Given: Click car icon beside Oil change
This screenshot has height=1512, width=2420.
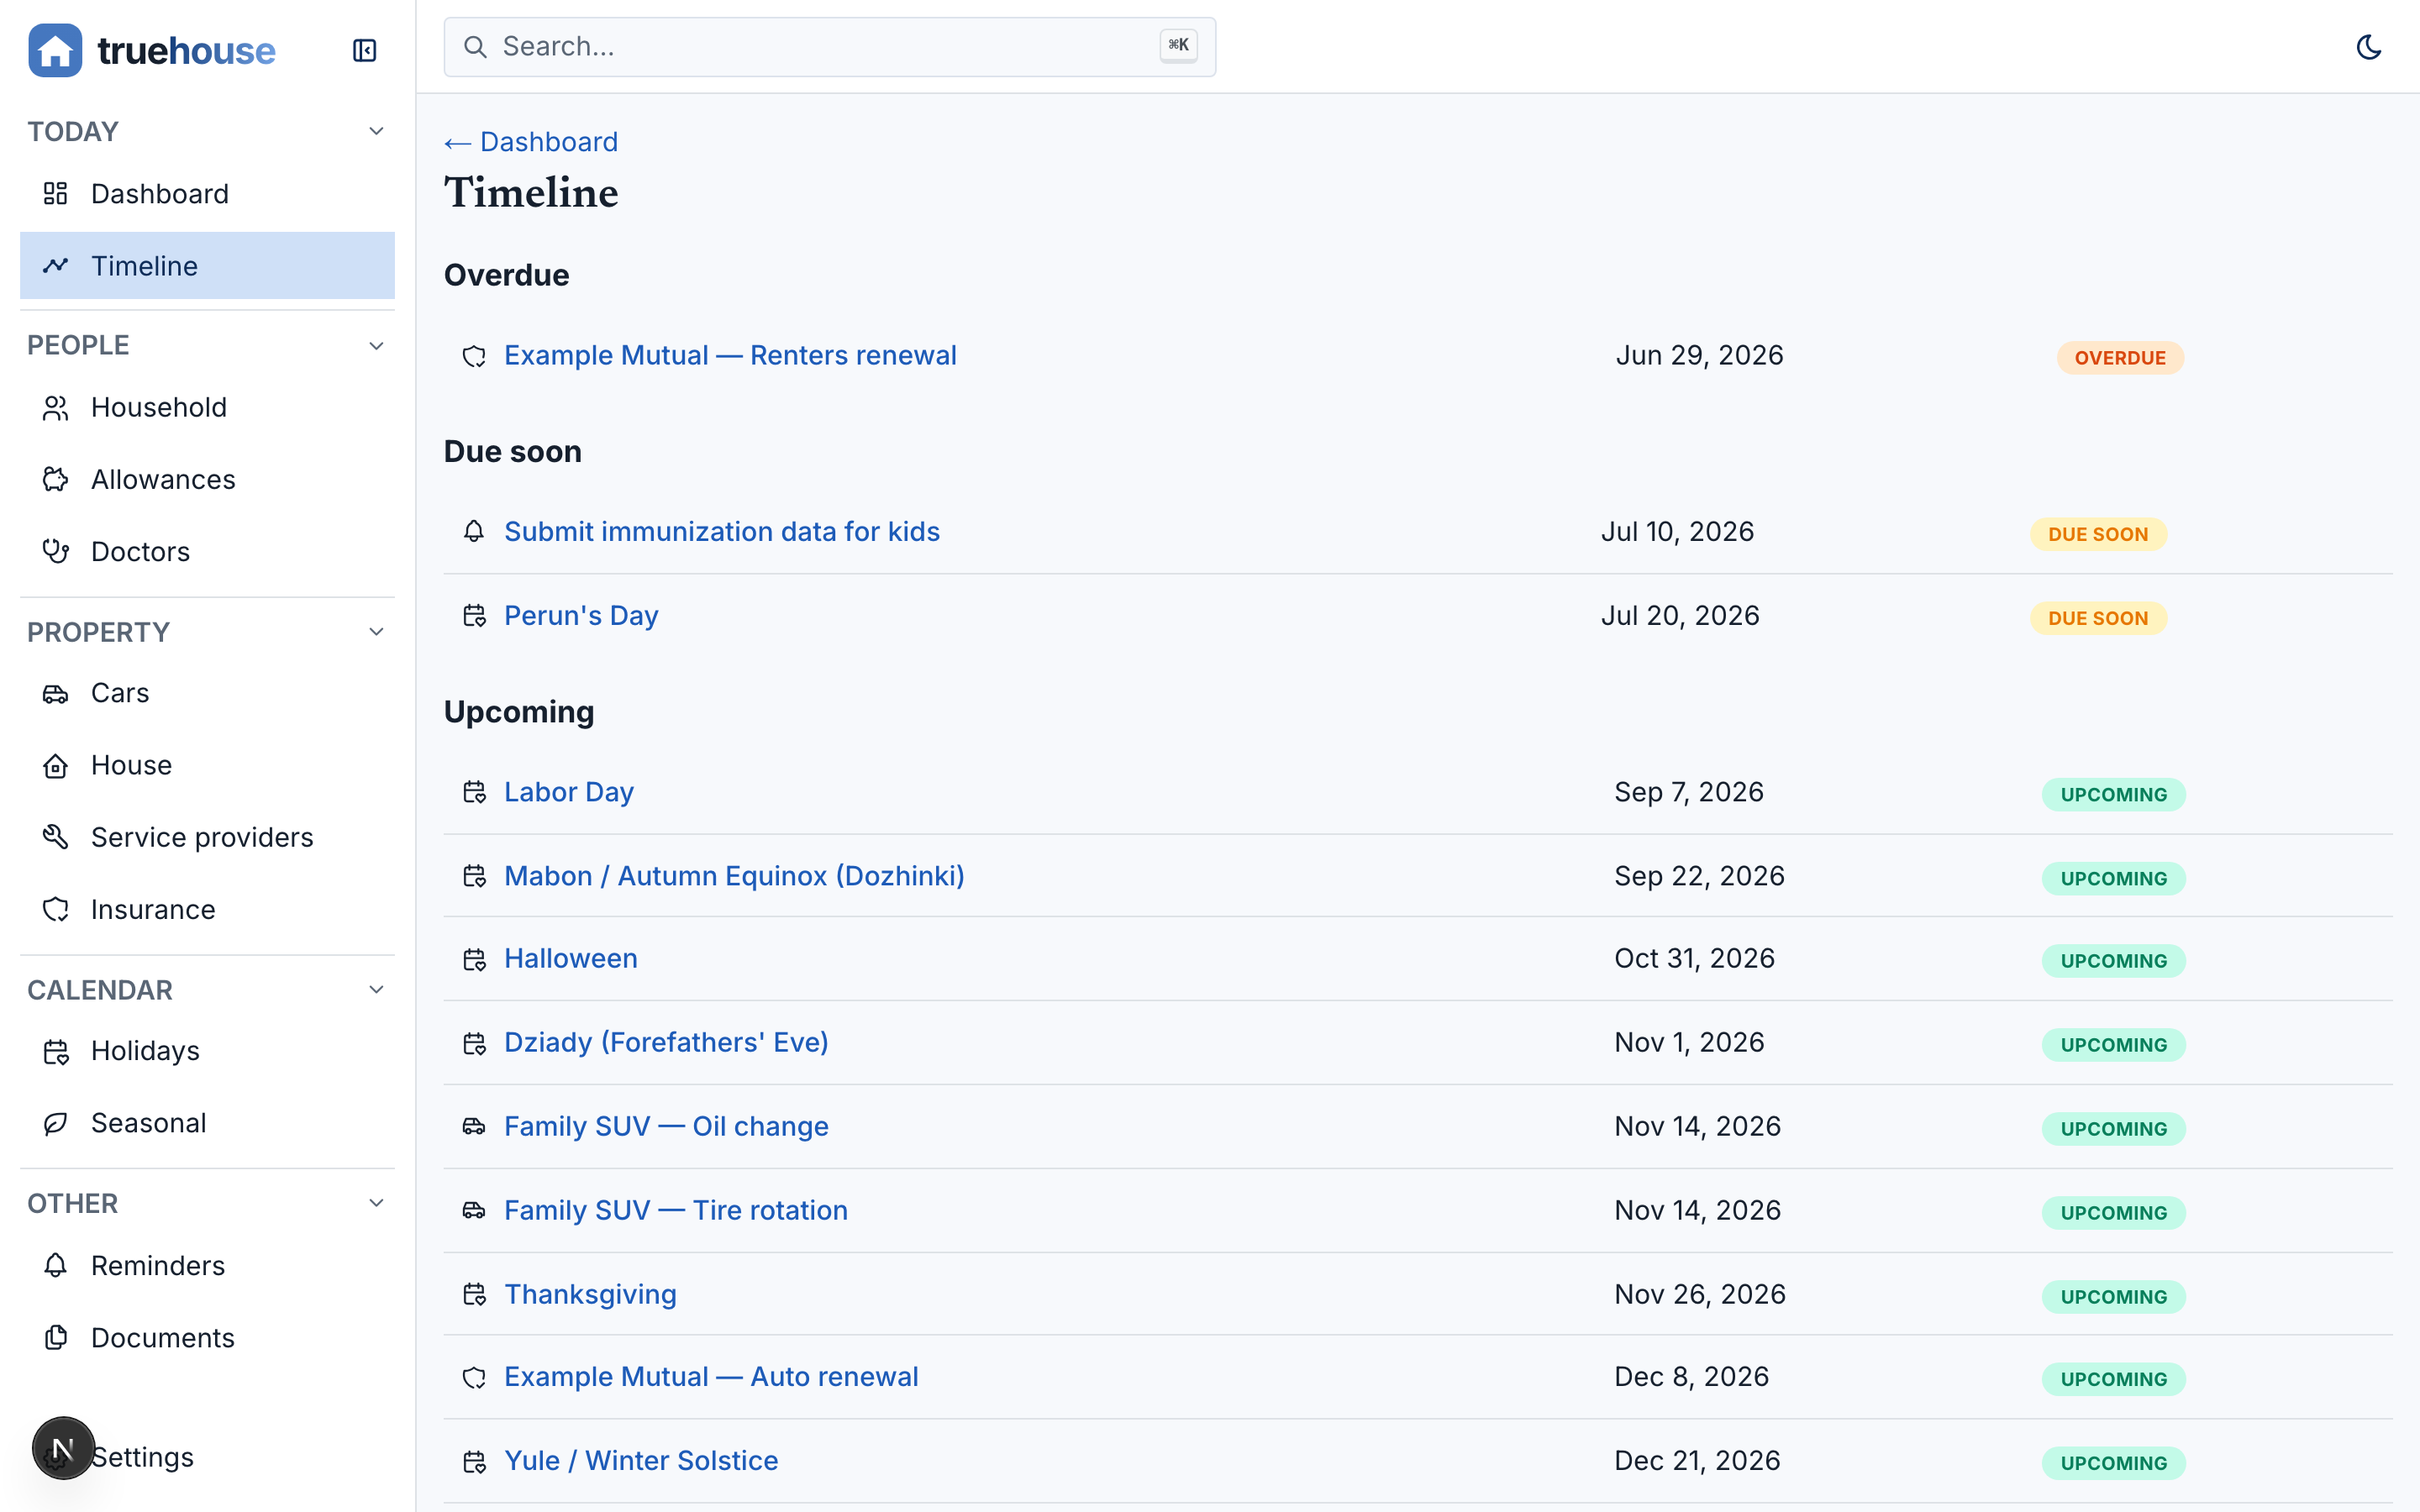Looking at the screenshot, I should coord(474,1126).
